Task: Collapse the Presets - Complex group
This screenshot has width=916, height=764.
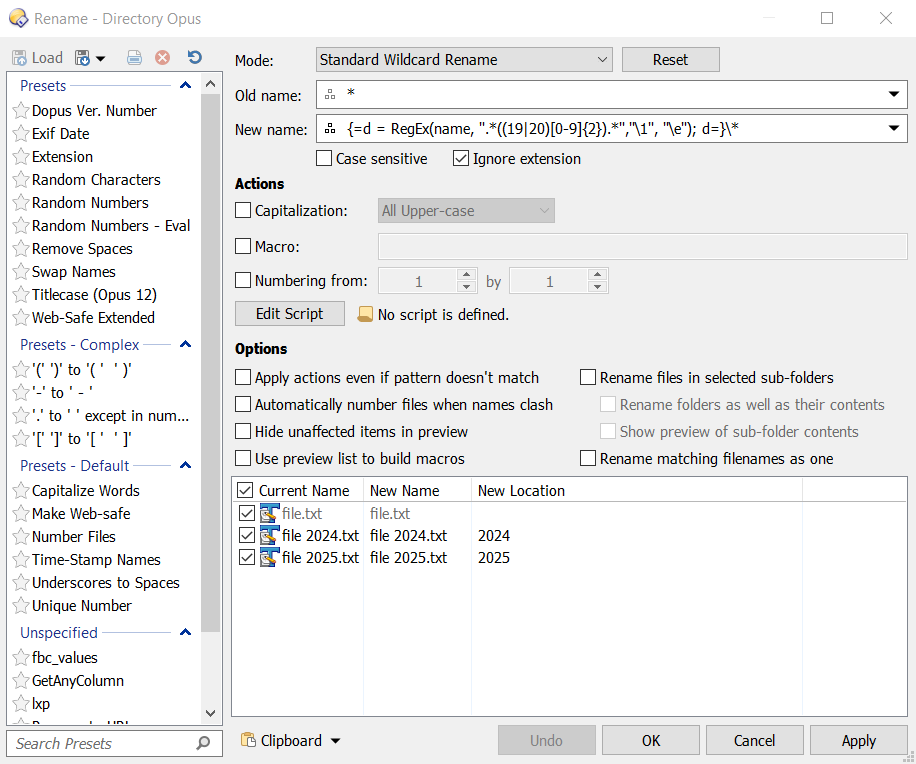Action: pyautogui.click(x=185, y=345)
